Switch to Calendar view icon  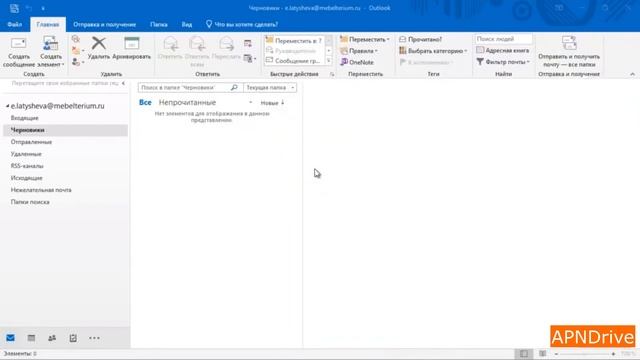31,338
